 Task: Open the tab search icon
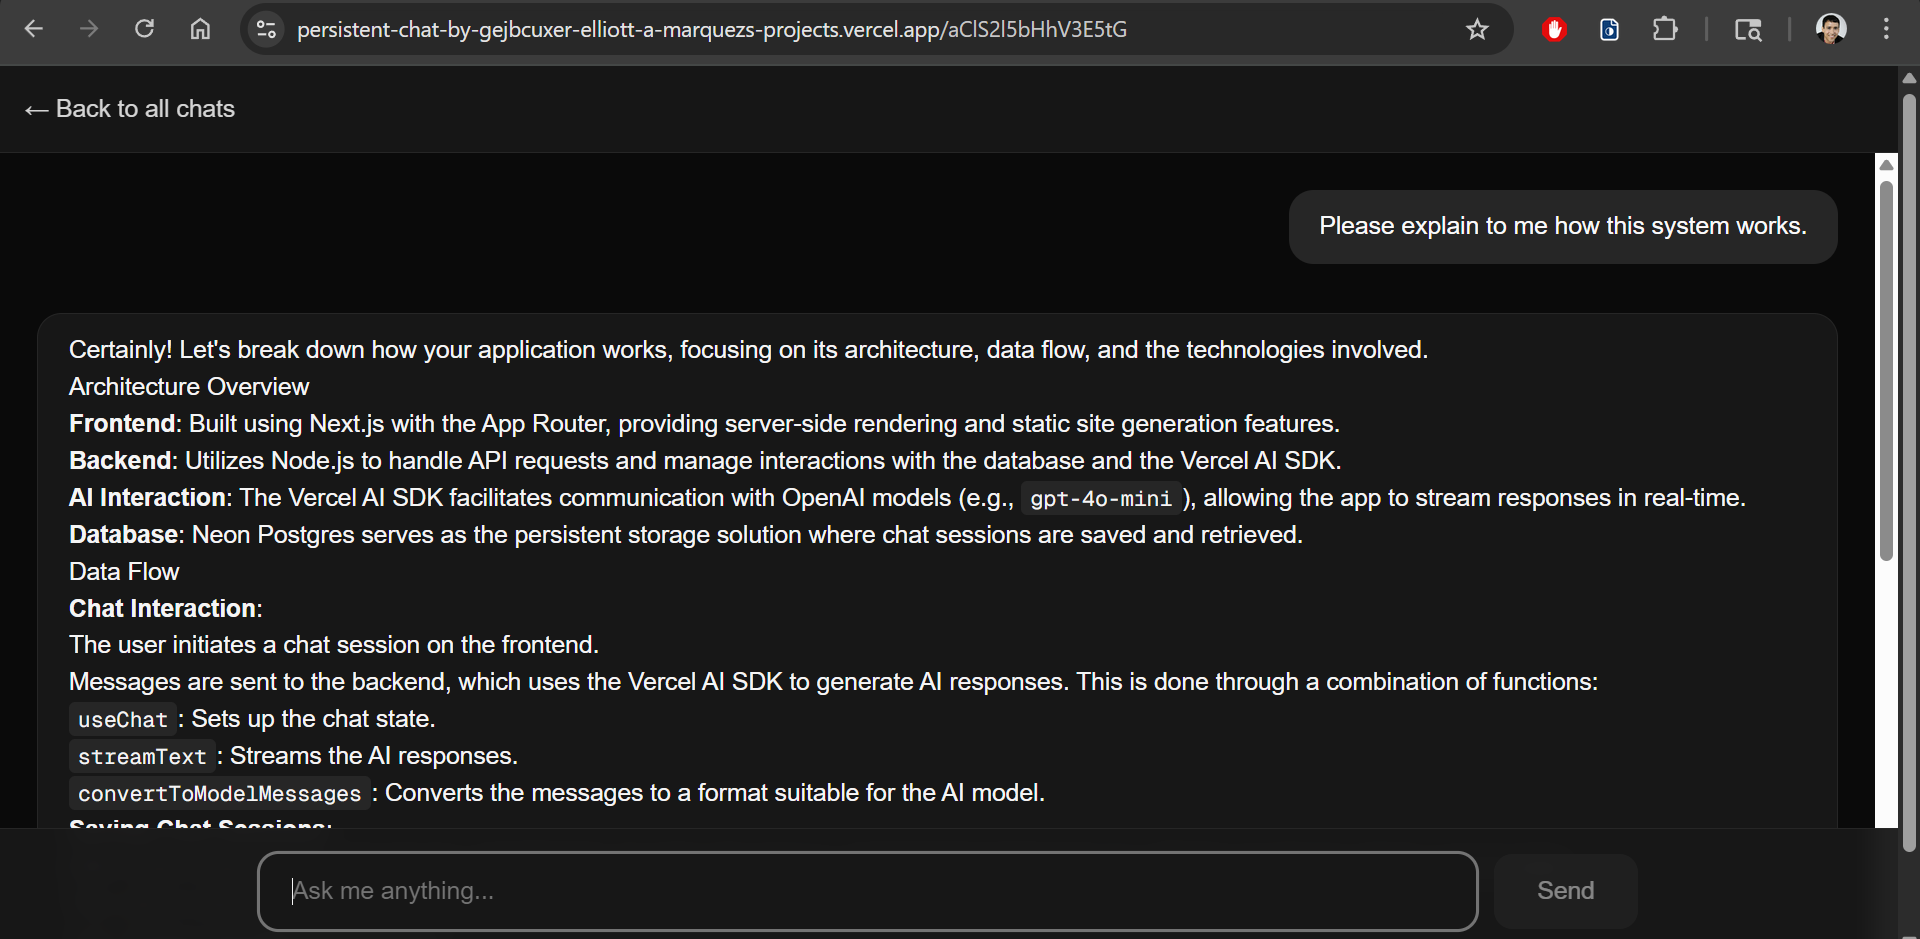pyautogui.click(x=1748, y=29)
